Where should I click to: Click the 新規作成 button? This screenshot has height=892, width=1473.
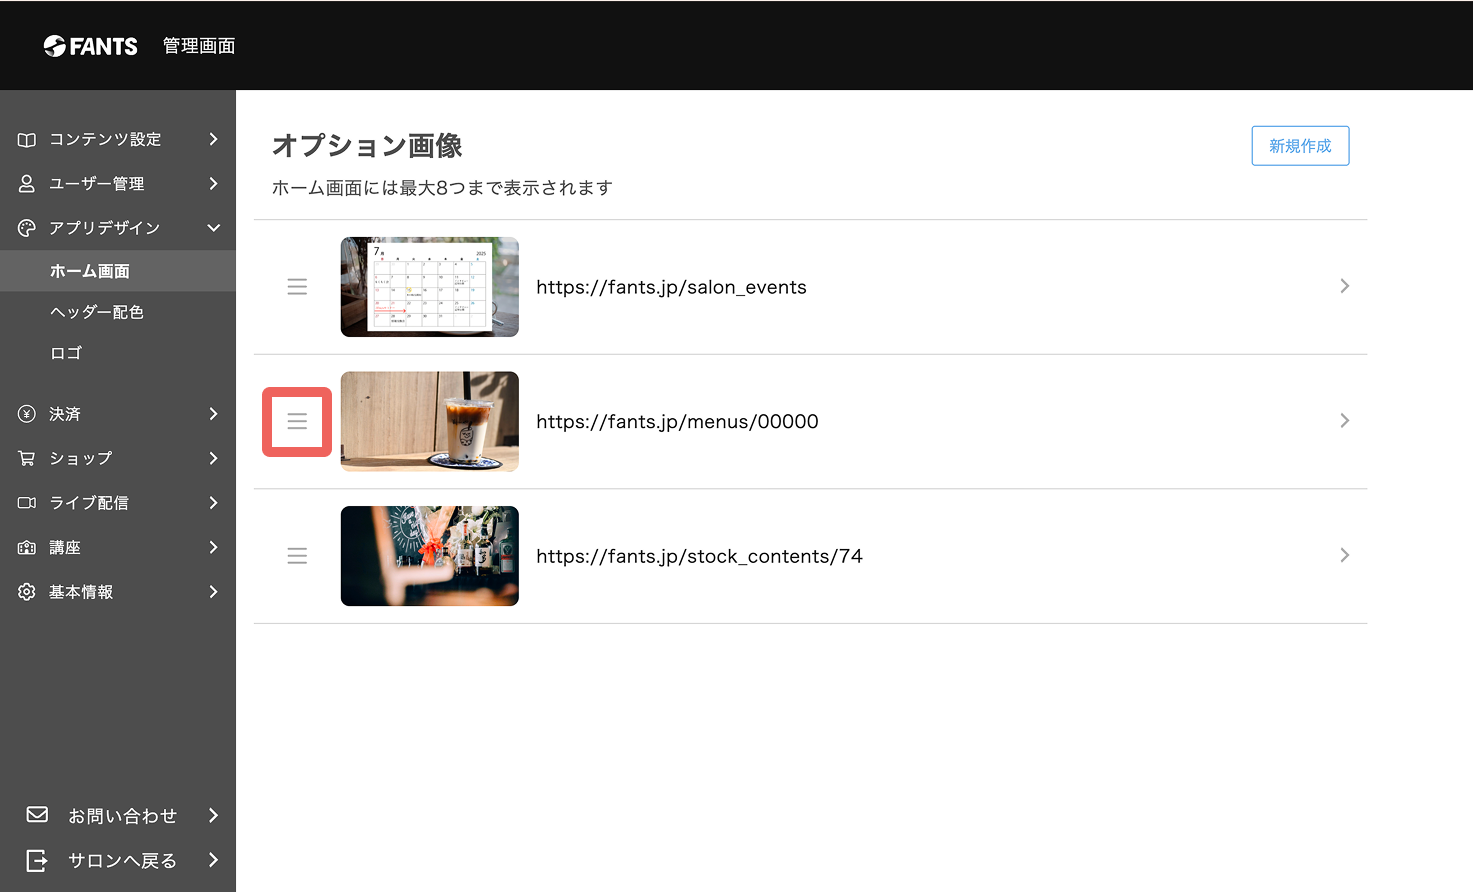click(1300, 146)
